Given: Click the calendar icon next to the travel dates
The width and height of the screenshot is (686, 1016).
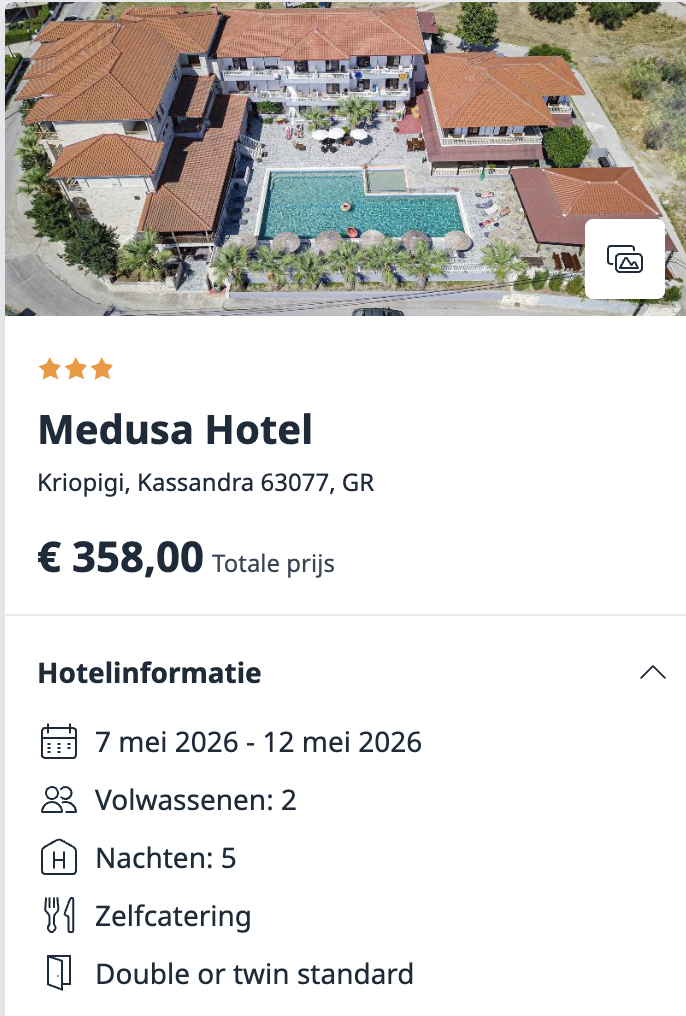Looking at the screenshot, I should tap(58, 742).
